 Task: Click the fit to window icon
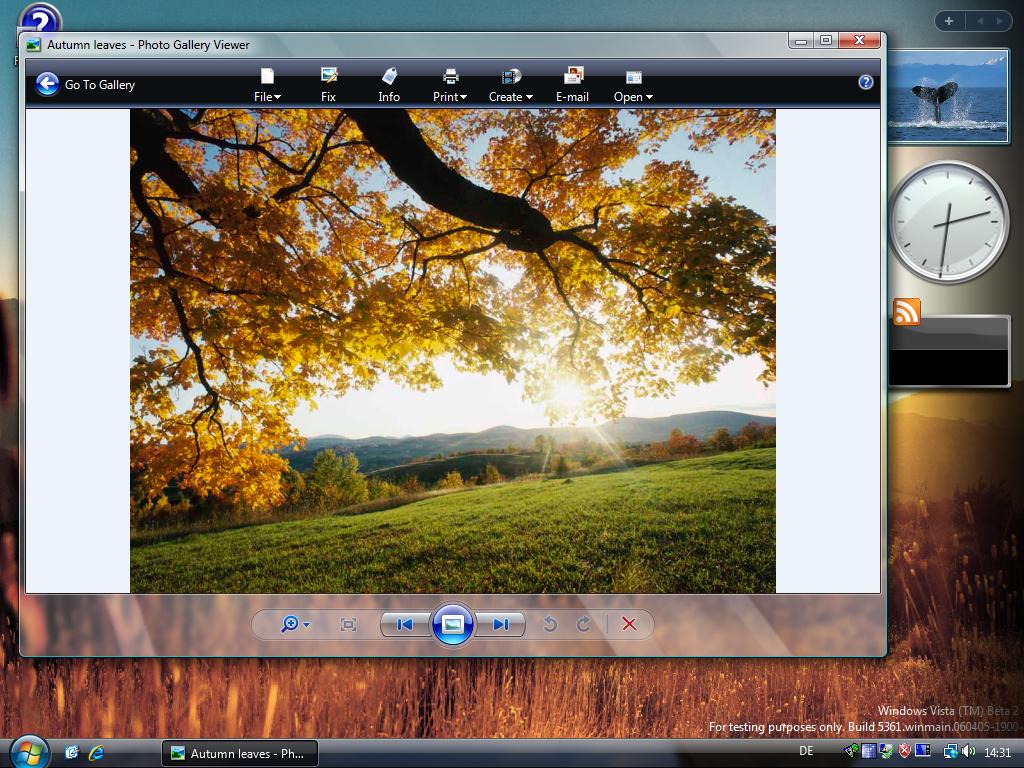(x=348, y=624)
